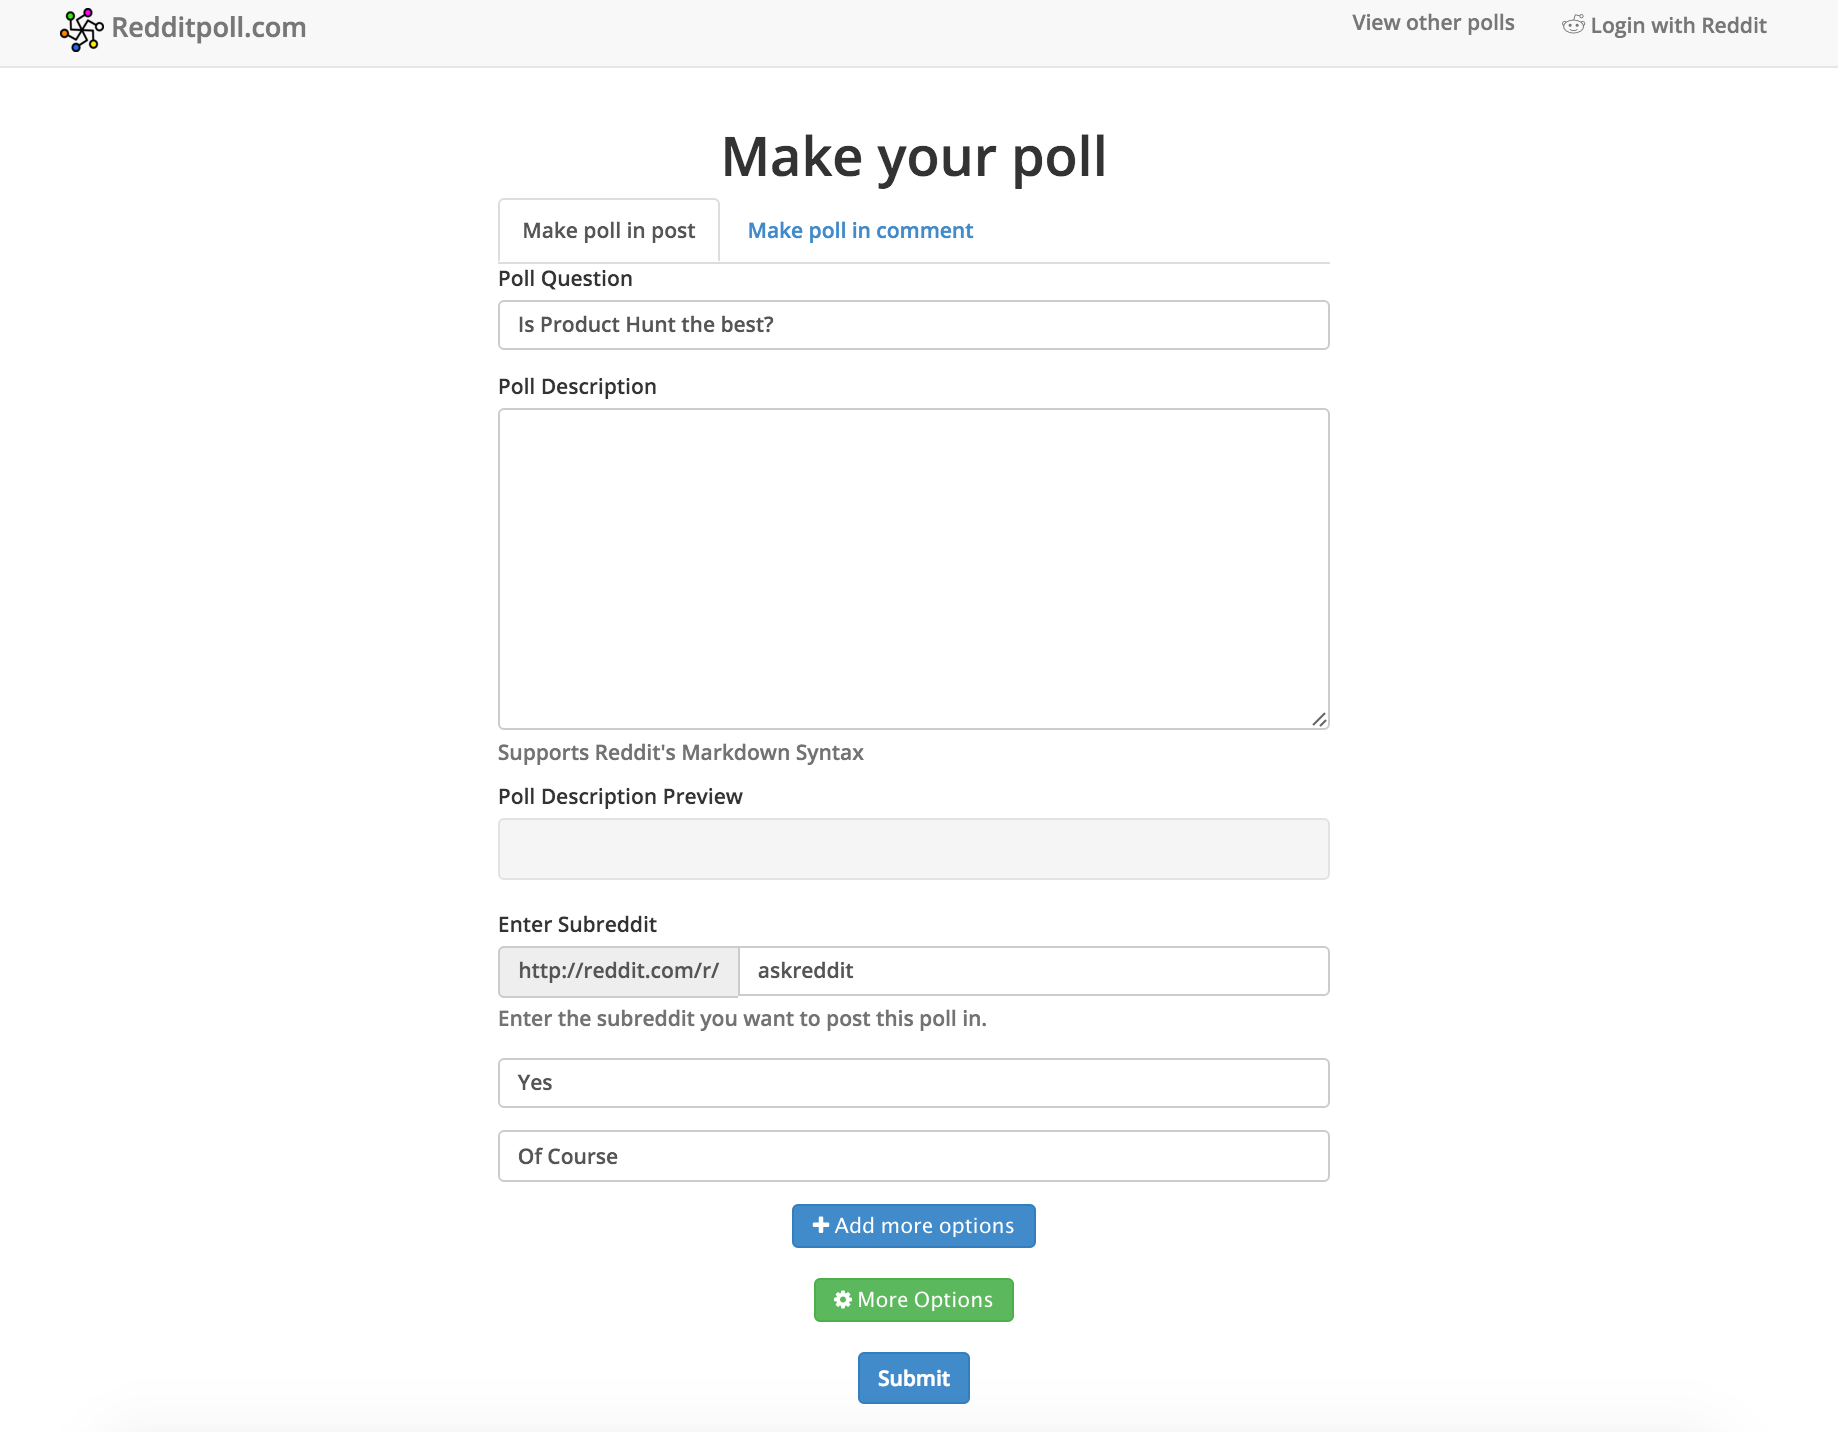Select the Yes answer option field

click(912, 1082)
